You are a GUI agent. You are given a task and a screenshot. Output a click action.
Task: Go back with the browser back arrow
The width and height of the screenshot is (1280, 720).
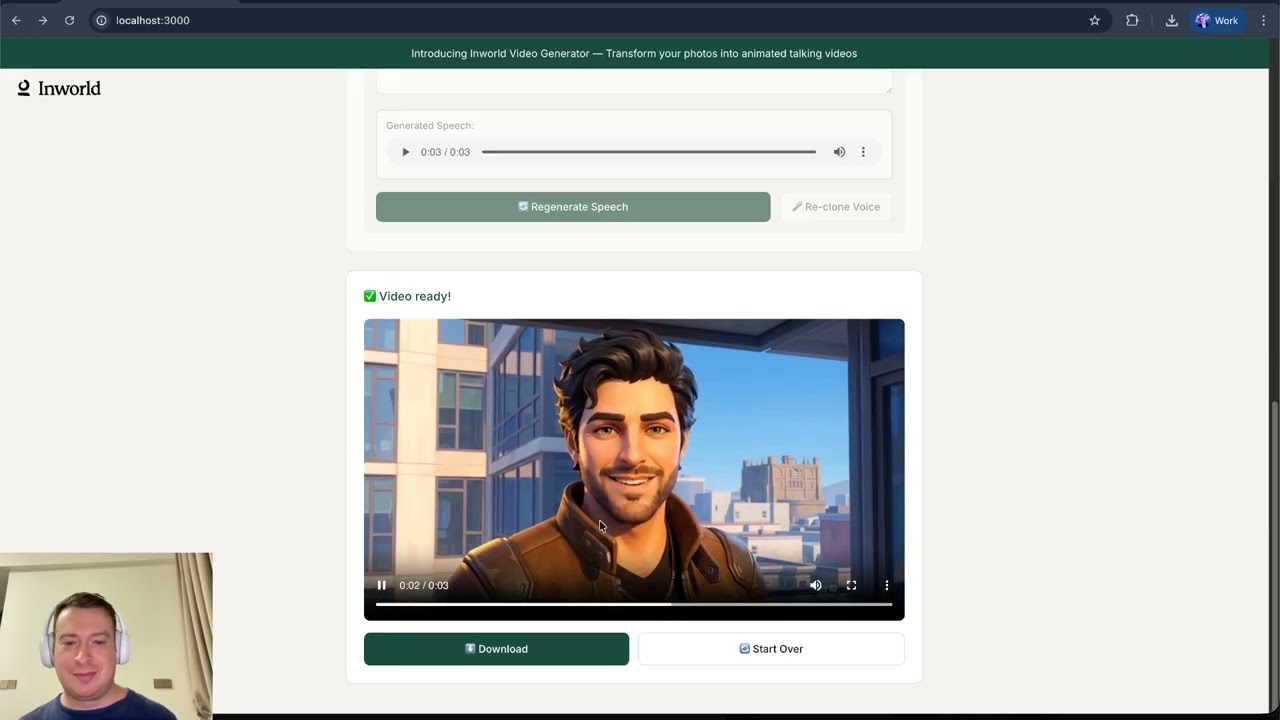click(x=16, y=20)
